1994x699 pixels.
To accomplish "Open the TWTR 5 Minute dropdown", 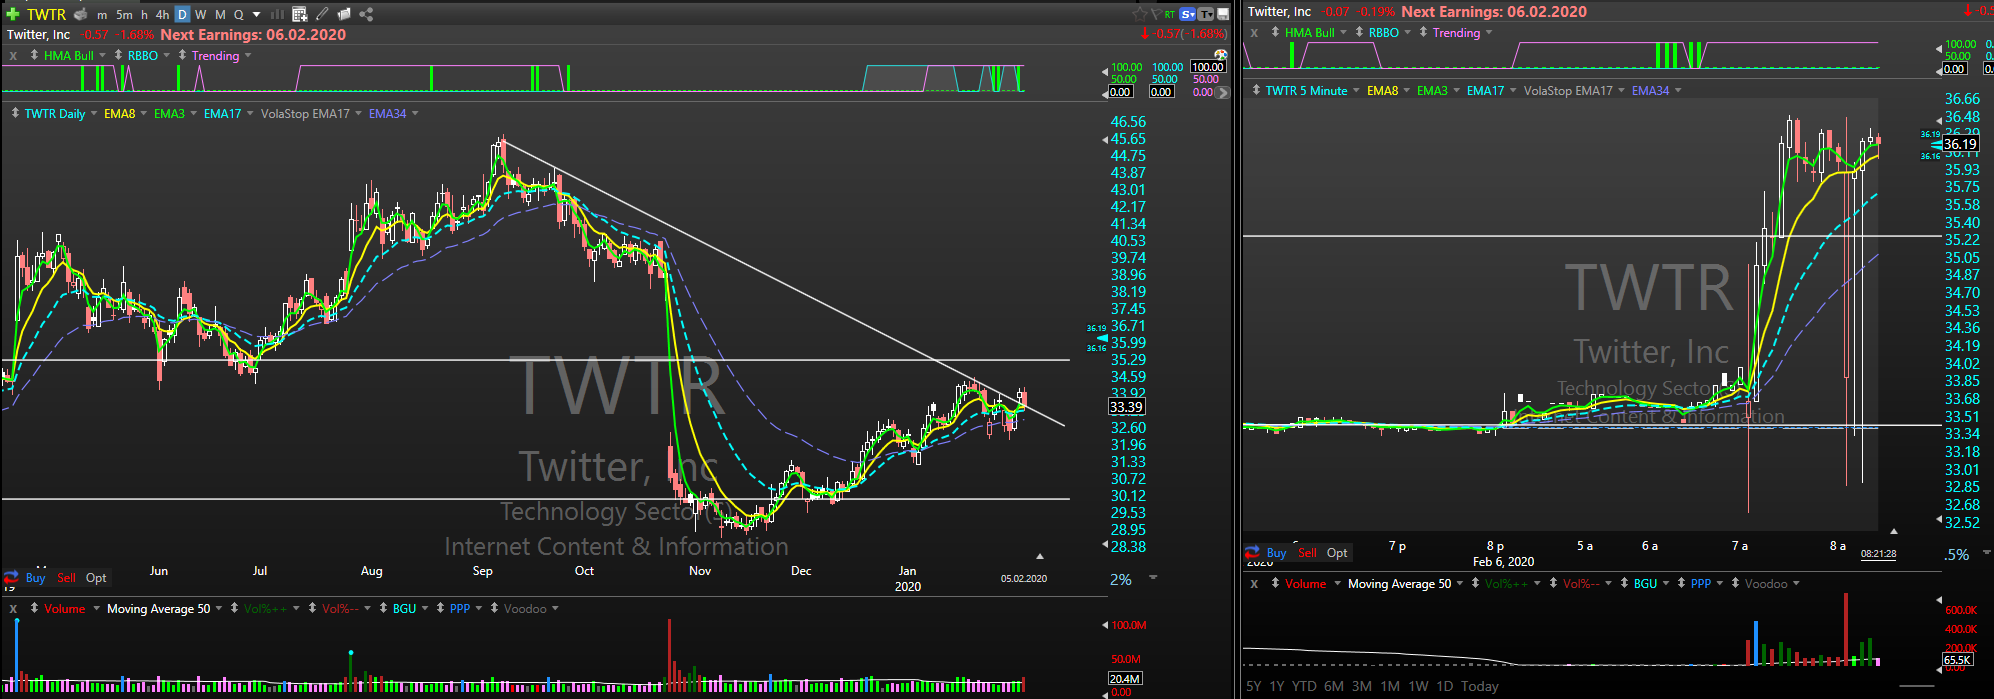I will point(1355,91).
